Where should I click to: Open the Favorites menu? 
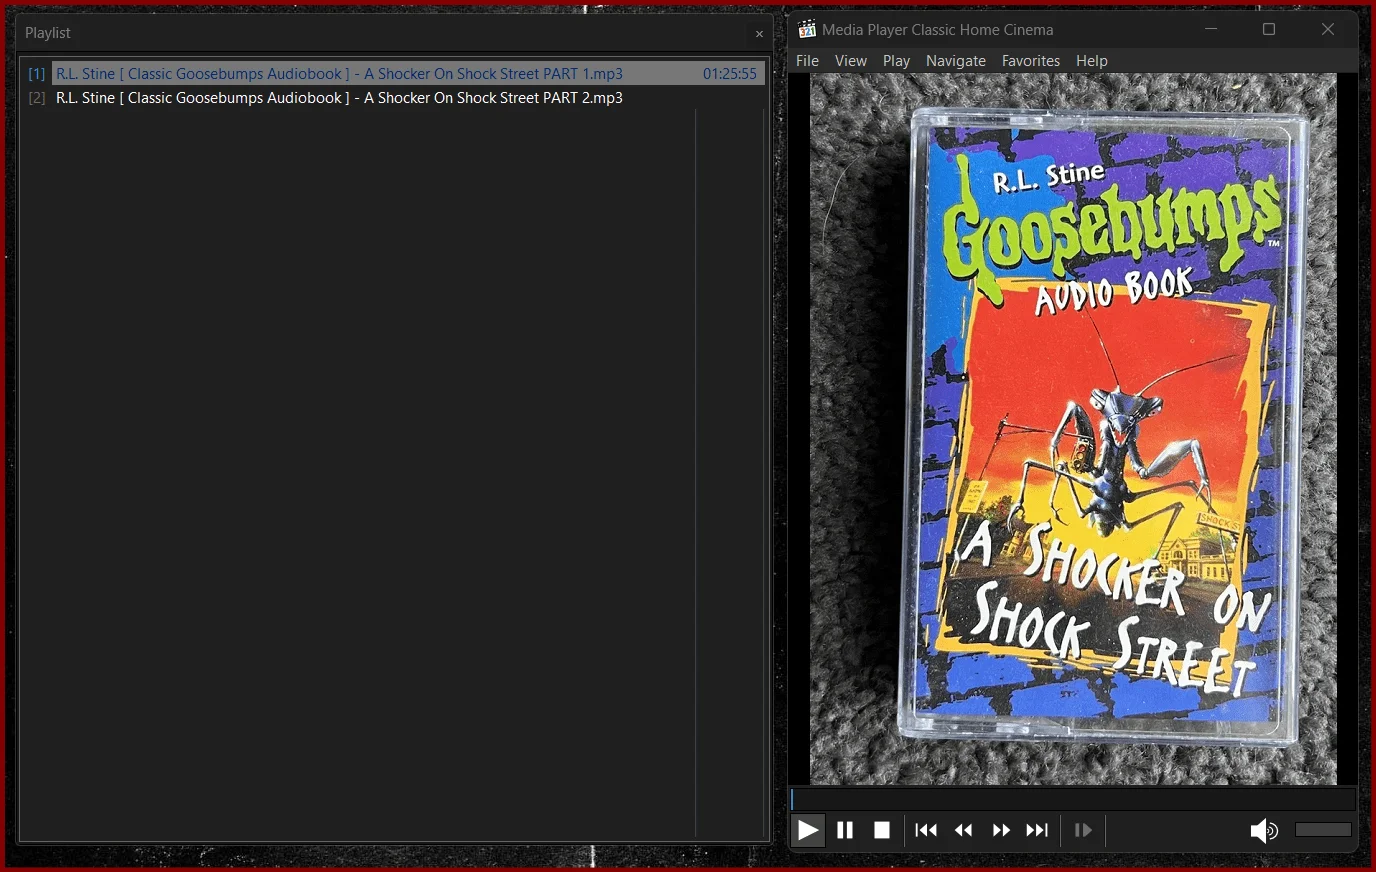[1031, 61]
